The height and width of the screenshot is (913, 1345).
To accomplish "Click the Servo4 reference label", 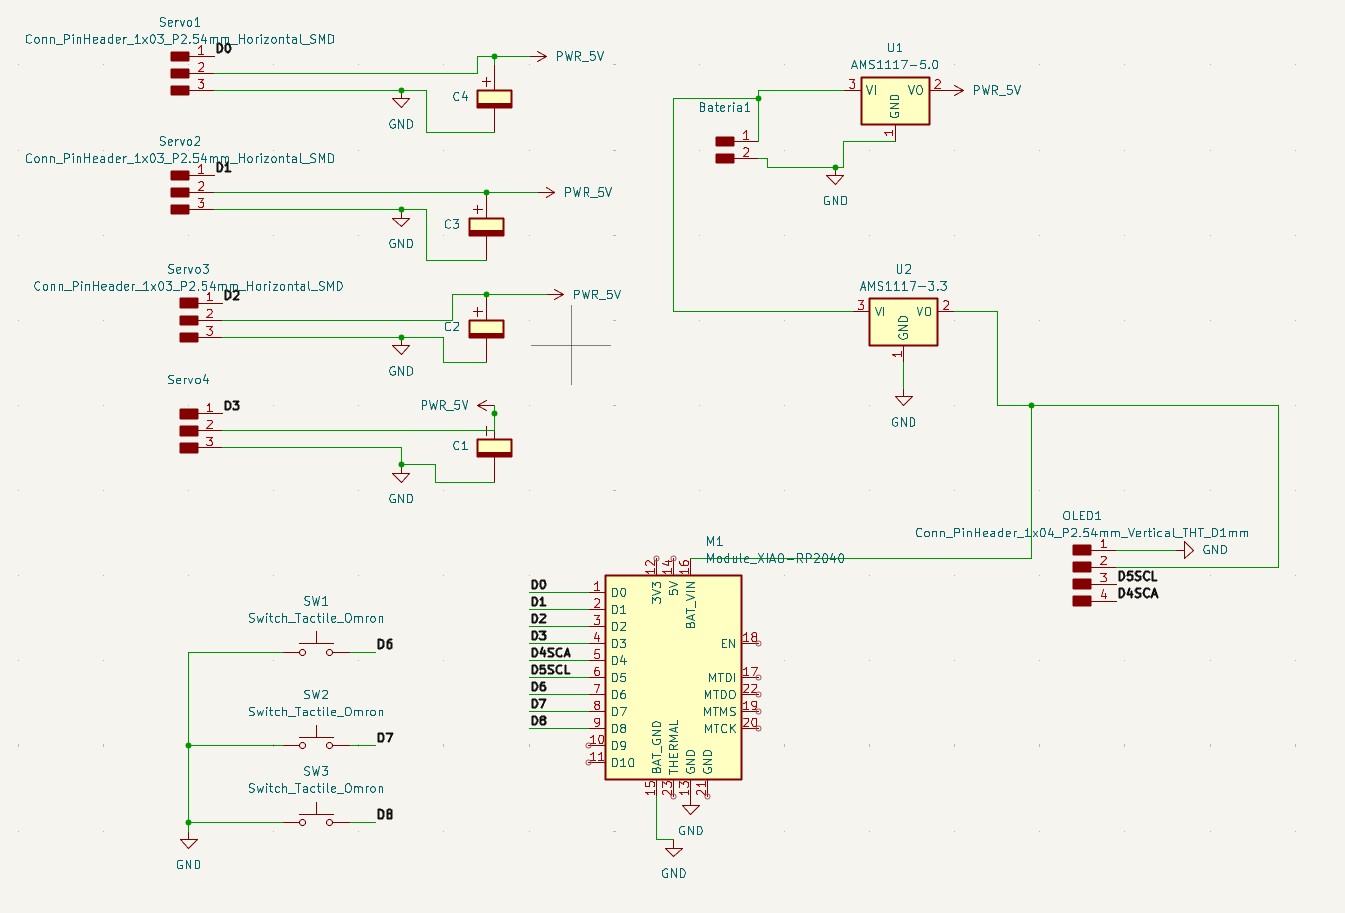I will coord(188,380).
